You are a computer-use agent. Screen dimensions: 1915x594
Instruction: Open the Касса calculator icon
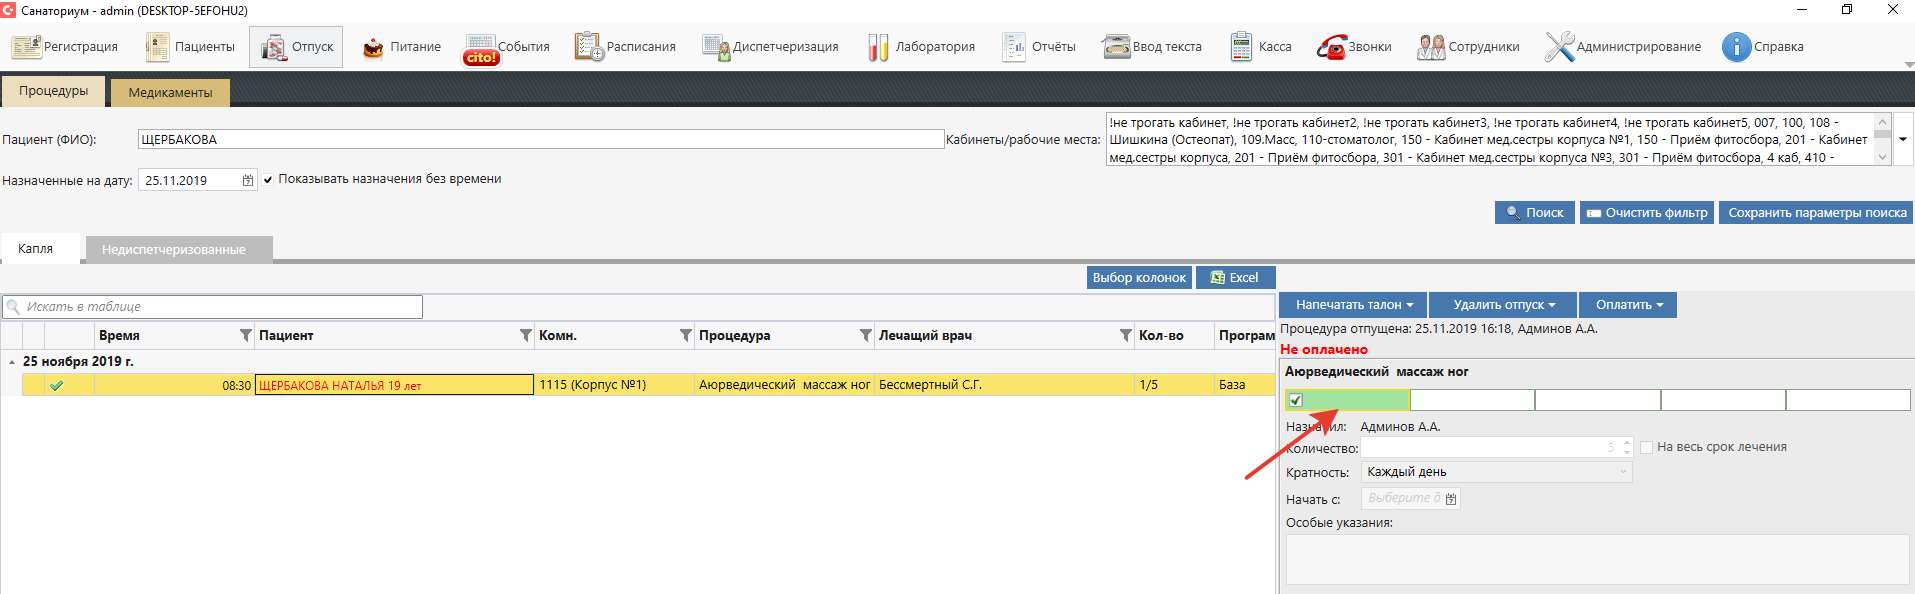pos(1241,47)
